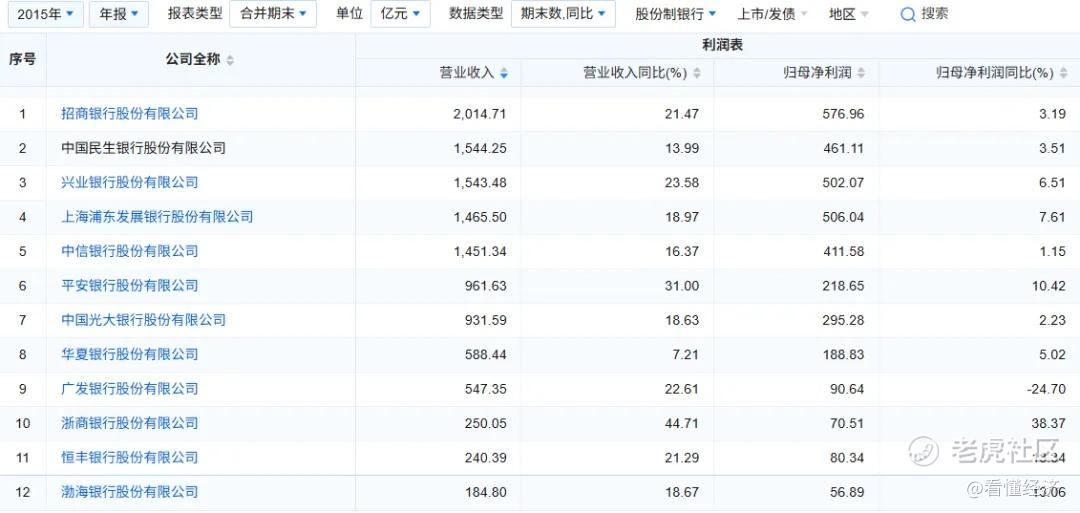This screenshot has height=513, width=1080.
Task: Open 华夏银行股份有限公司 link
Action: click(129, 355)
